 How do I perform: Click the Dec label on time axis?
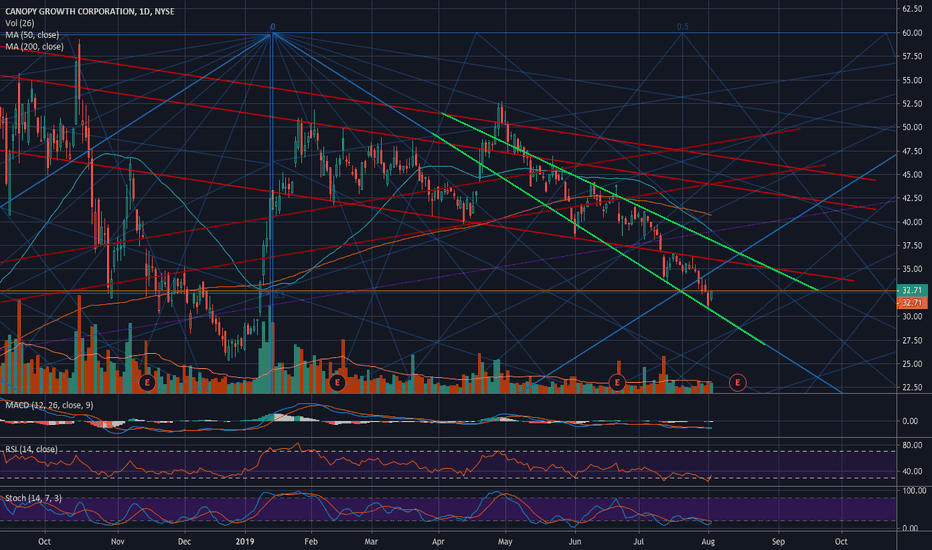[x=184, y=542]
